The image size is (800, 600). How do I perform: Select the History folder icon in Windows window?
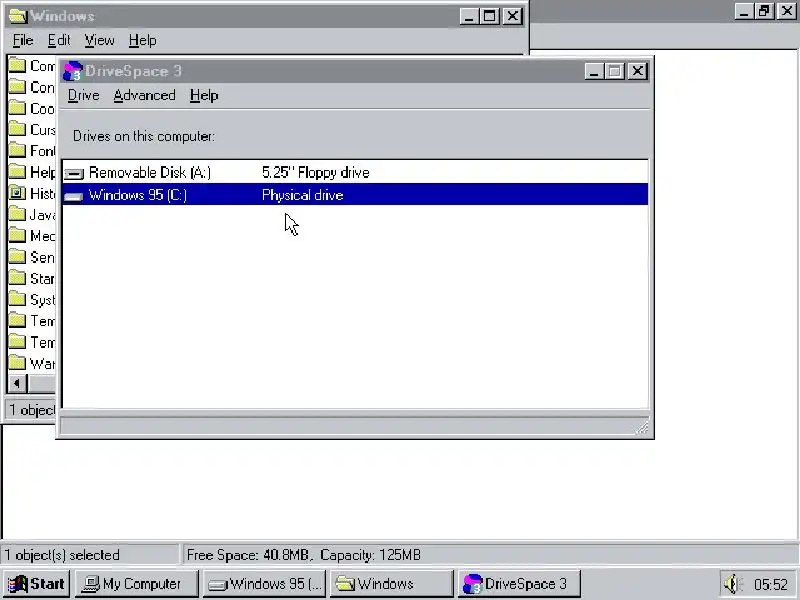17,193
